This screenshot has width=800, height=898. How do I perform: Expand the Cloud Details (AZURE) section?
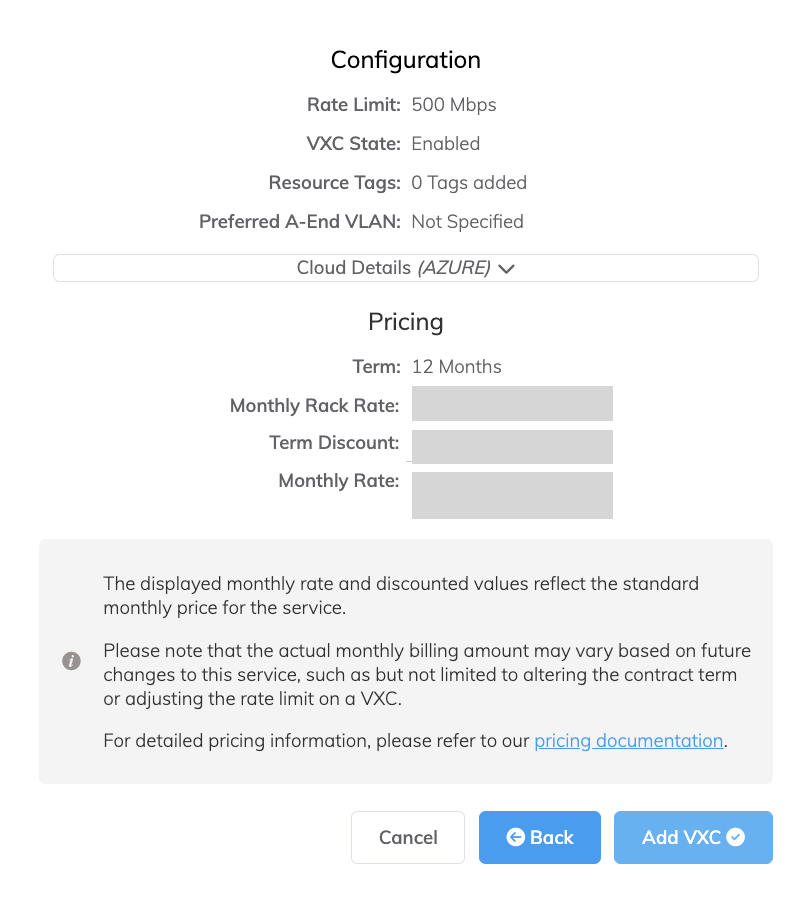[405, 268]
